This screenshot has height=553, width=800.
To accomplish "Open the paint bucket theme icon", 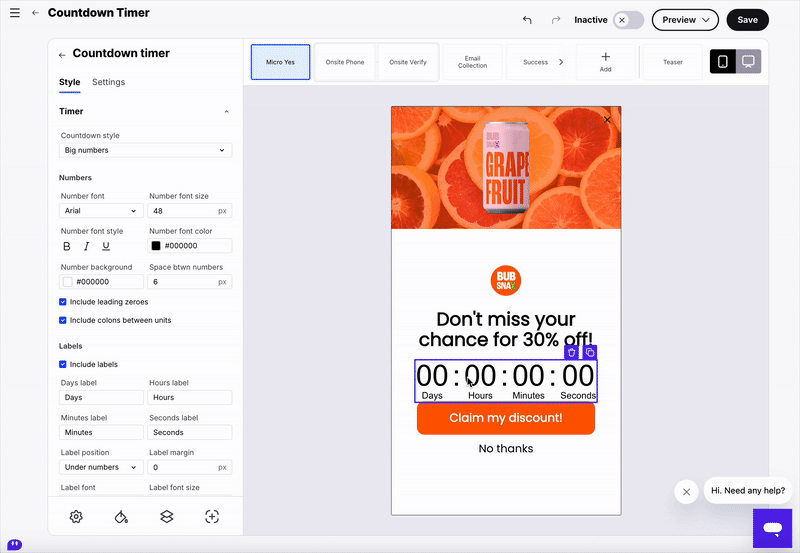I will pyautogui.click(x=121, y=516).
